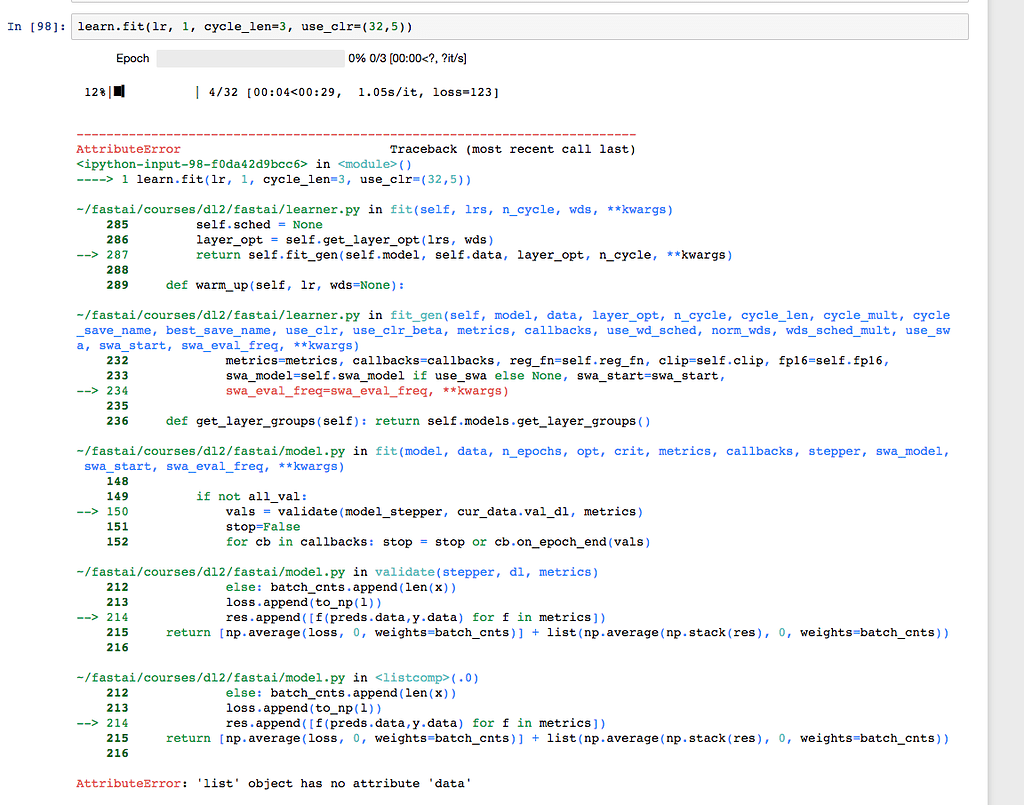Click the 'Traceback (most recent call last)' text
Image resolution: width=1024 pixels, height=805 pixels.
coord(512,149)
